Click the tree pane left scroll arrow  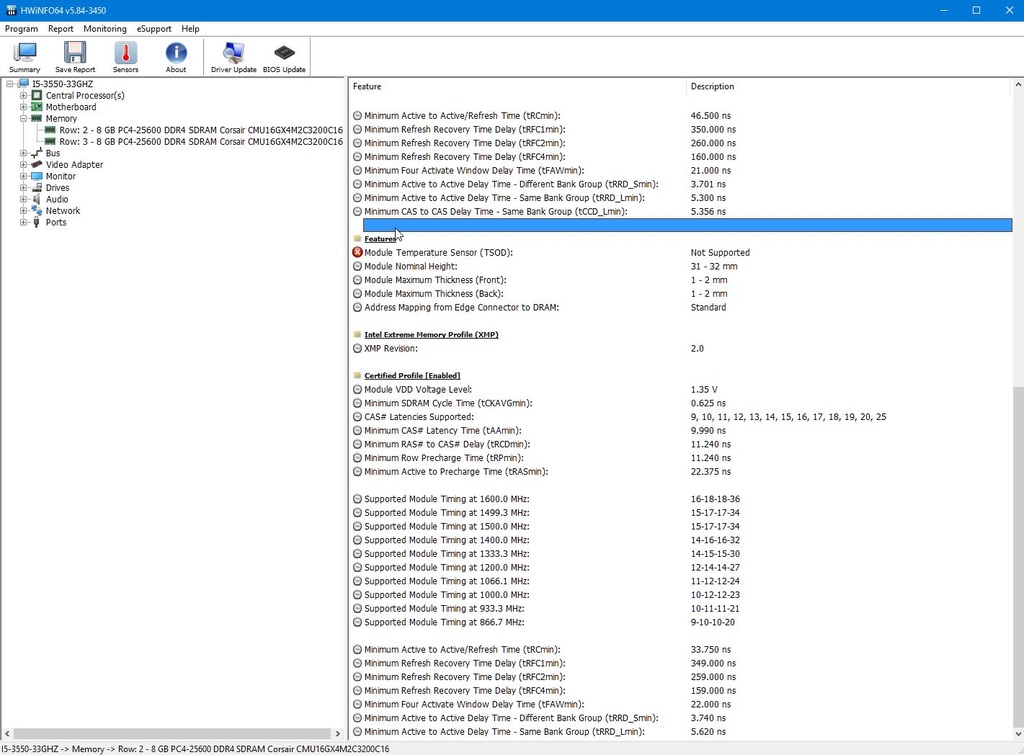[7, 733]
